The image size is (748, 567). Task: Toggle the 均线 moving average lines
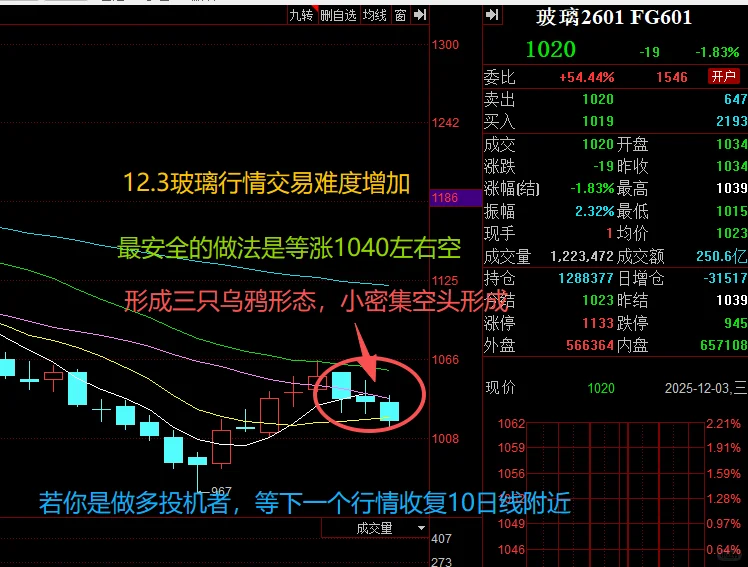pos(374,15)
